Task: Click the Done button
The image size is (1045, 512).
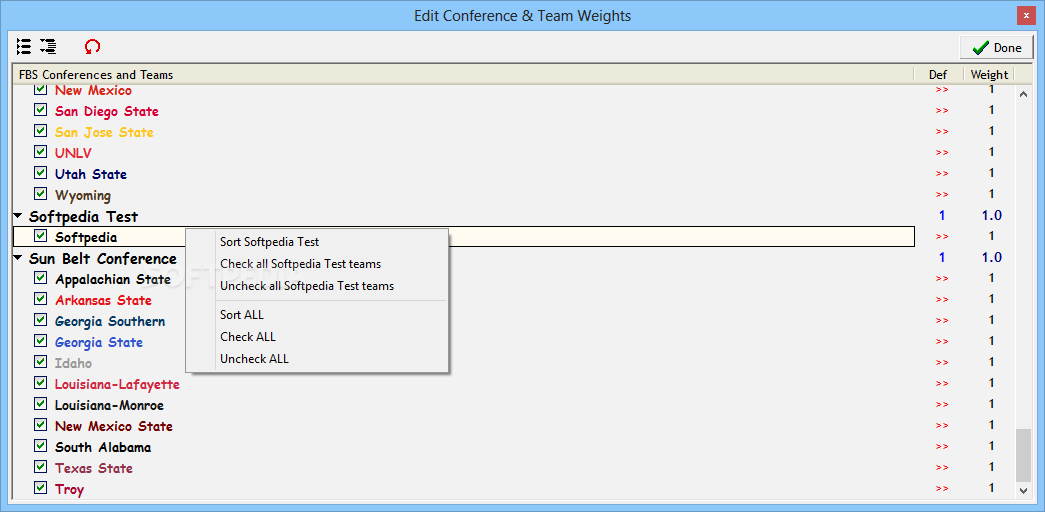Action: coord(997,47)
